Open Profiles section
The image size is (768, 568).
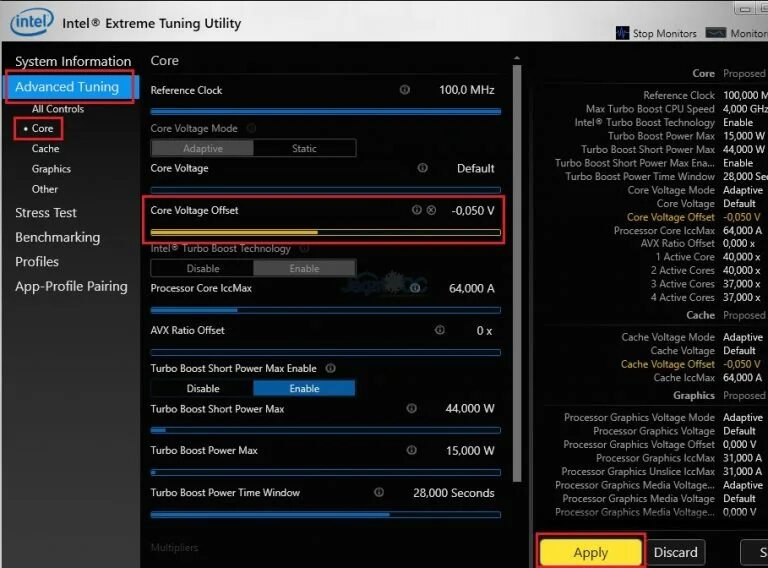pyautogui.click(x=37, y=261)
